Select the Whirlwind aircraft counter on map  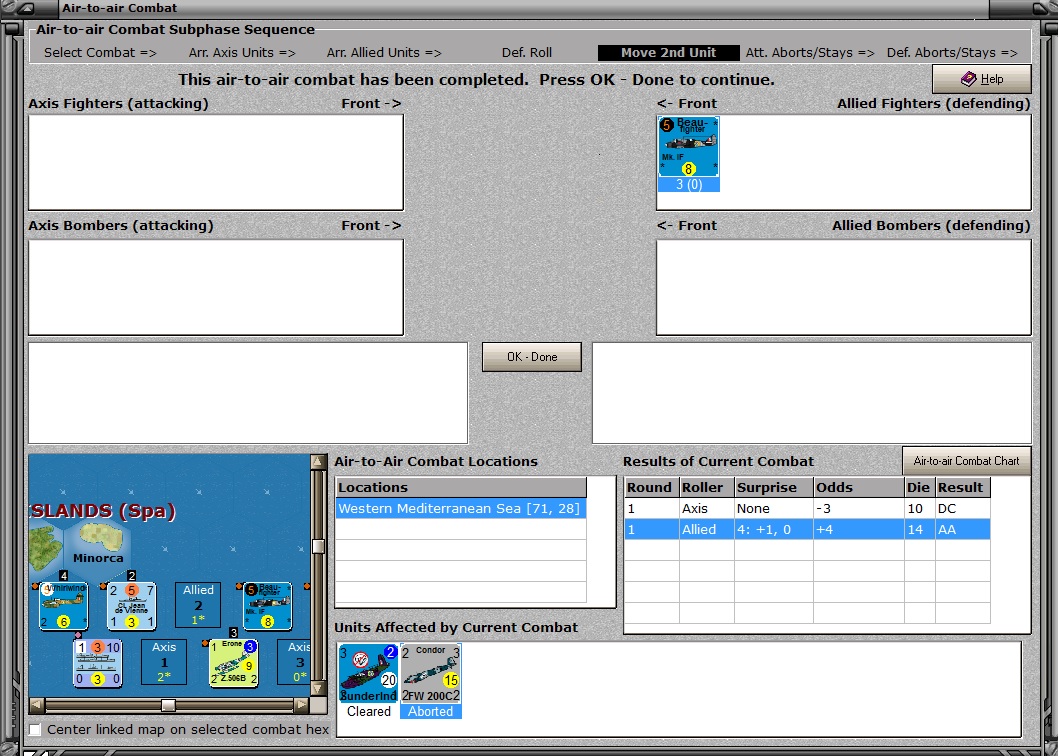[x=63, y=605]
